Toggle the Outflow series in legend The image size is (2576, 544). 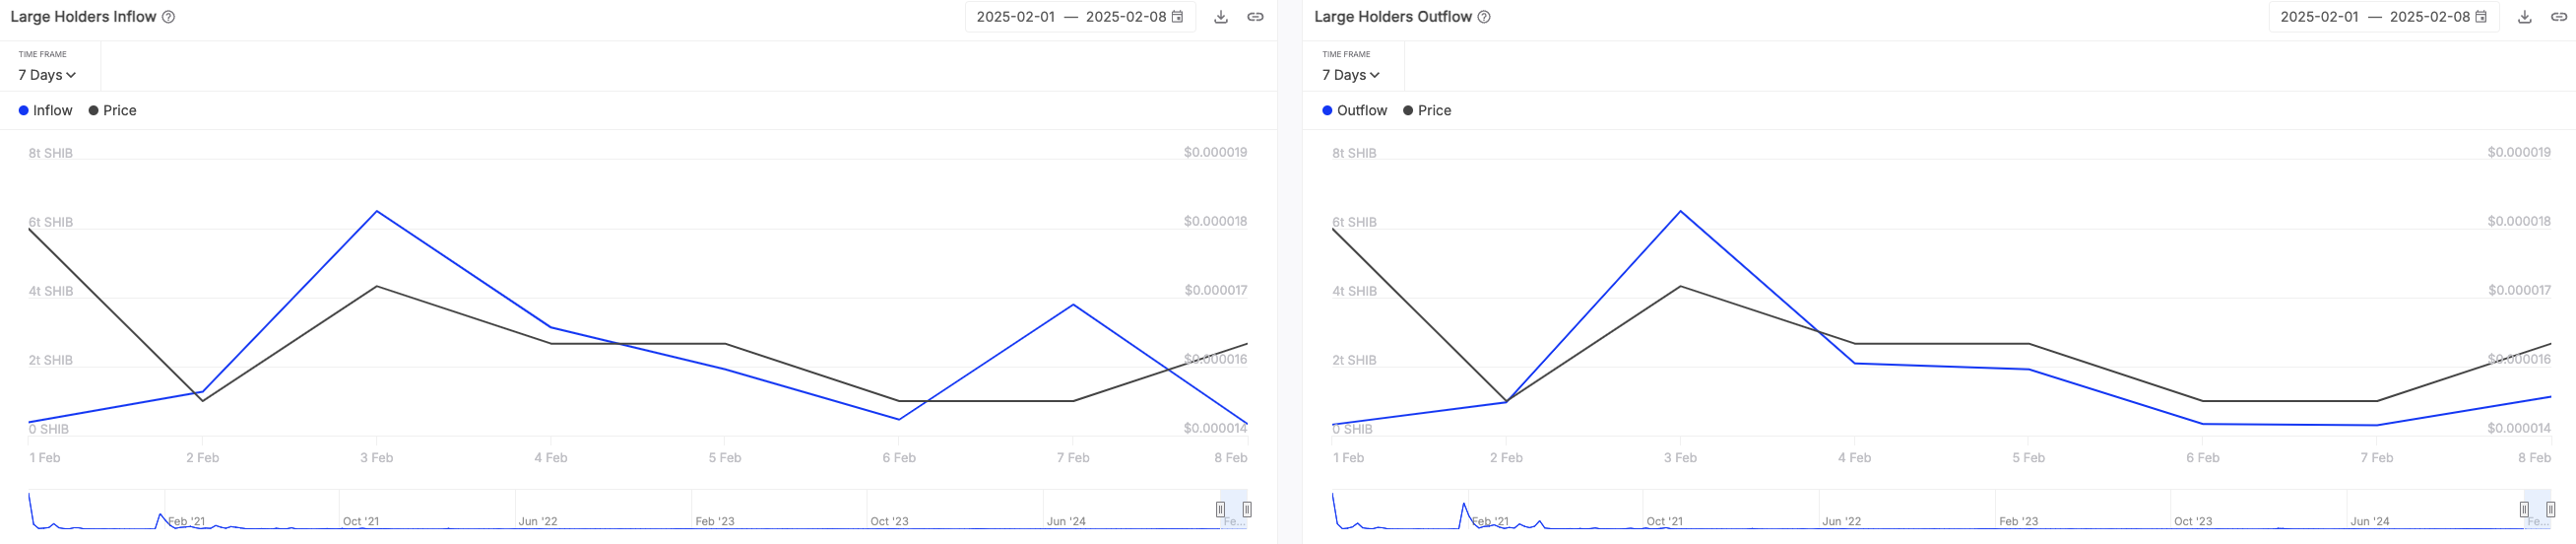[1355, 111]
